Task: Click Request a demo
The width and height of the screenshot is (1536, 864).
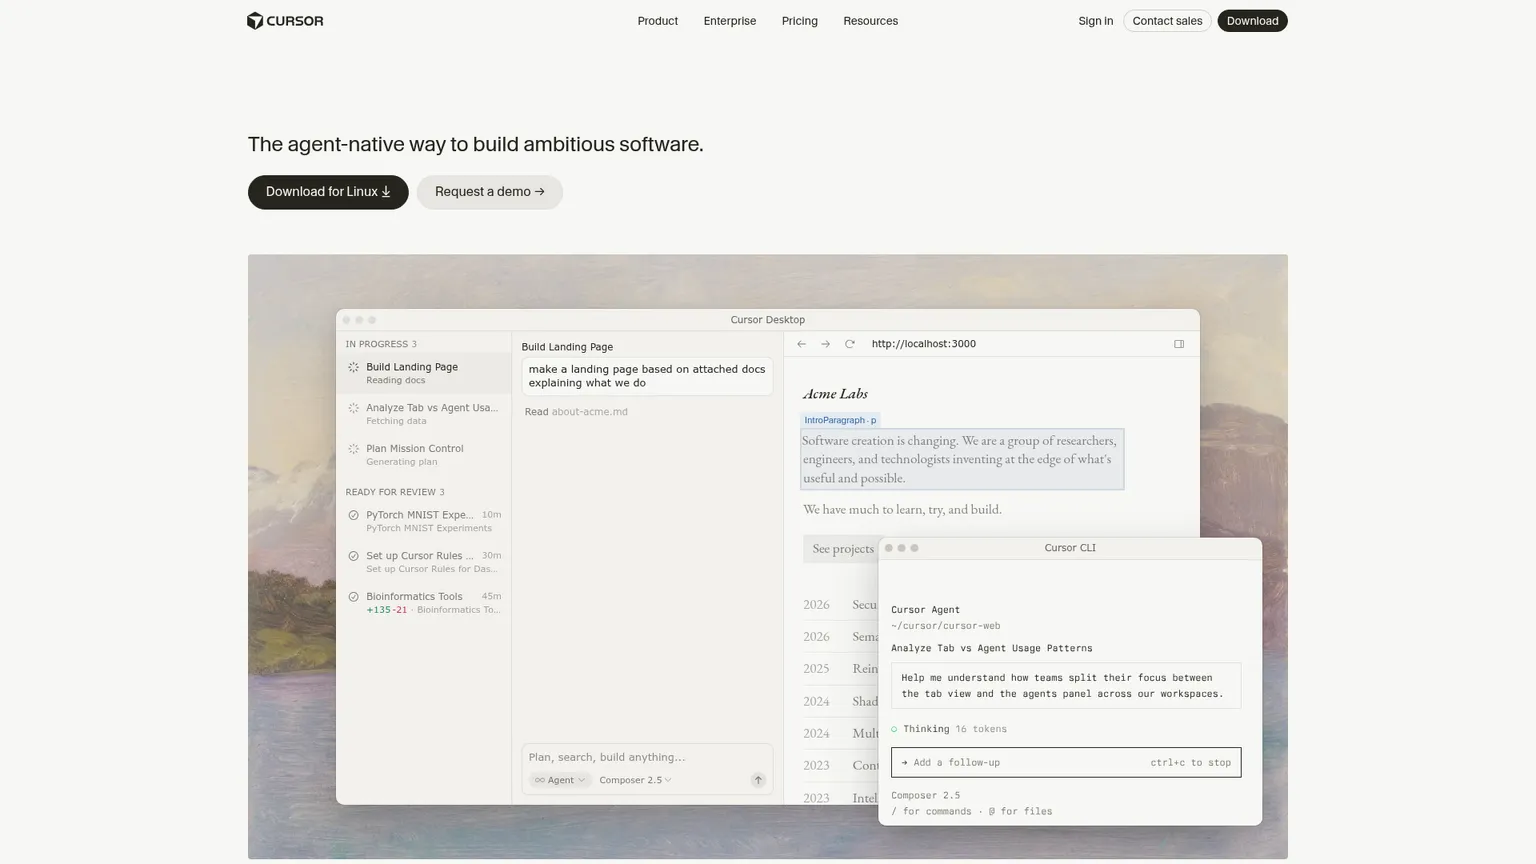Action: point(490,192)
